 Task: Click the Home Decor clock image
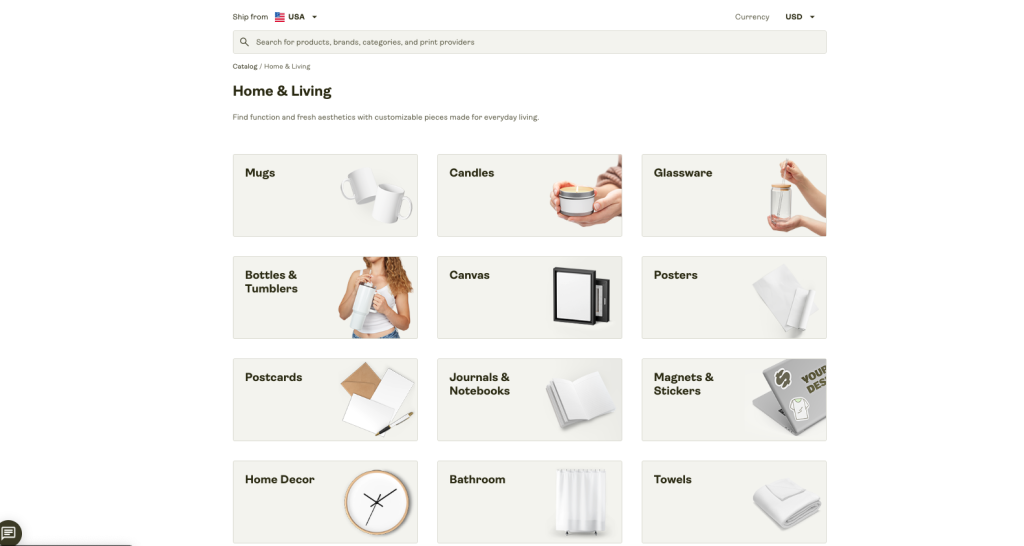377,502
